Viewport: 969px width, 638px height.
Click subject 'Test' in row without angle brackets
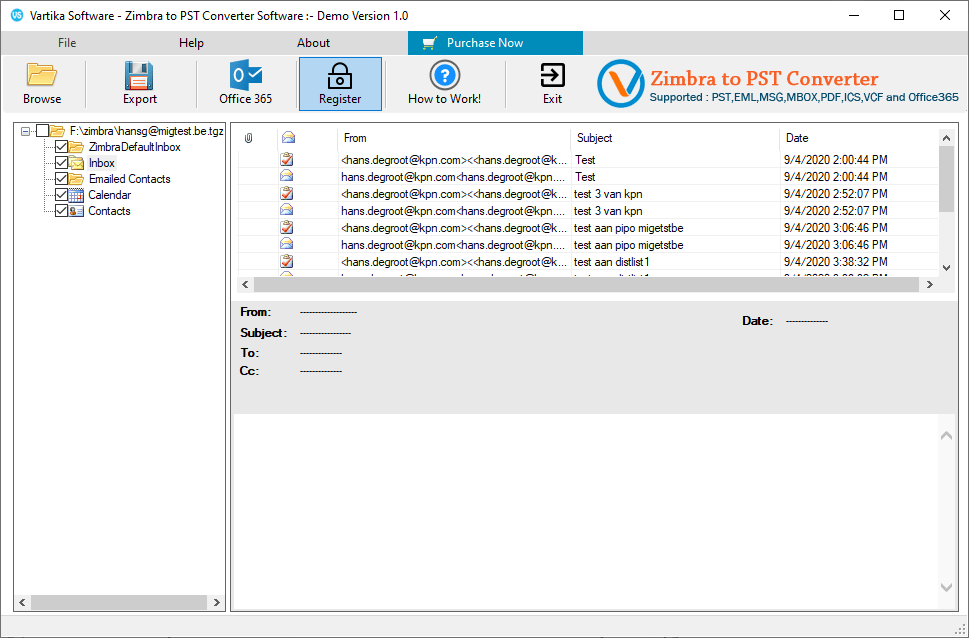(x=585, y=177)
